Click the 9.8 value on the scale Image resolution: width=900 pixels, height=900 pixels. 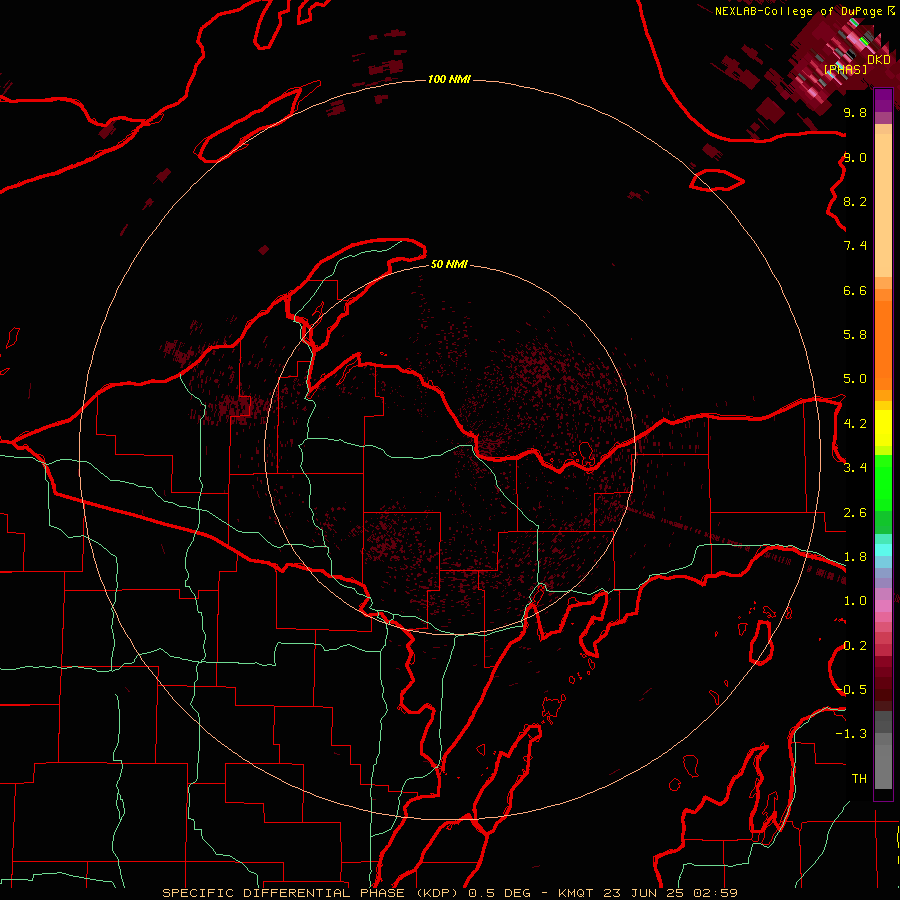tap(855, 113)
